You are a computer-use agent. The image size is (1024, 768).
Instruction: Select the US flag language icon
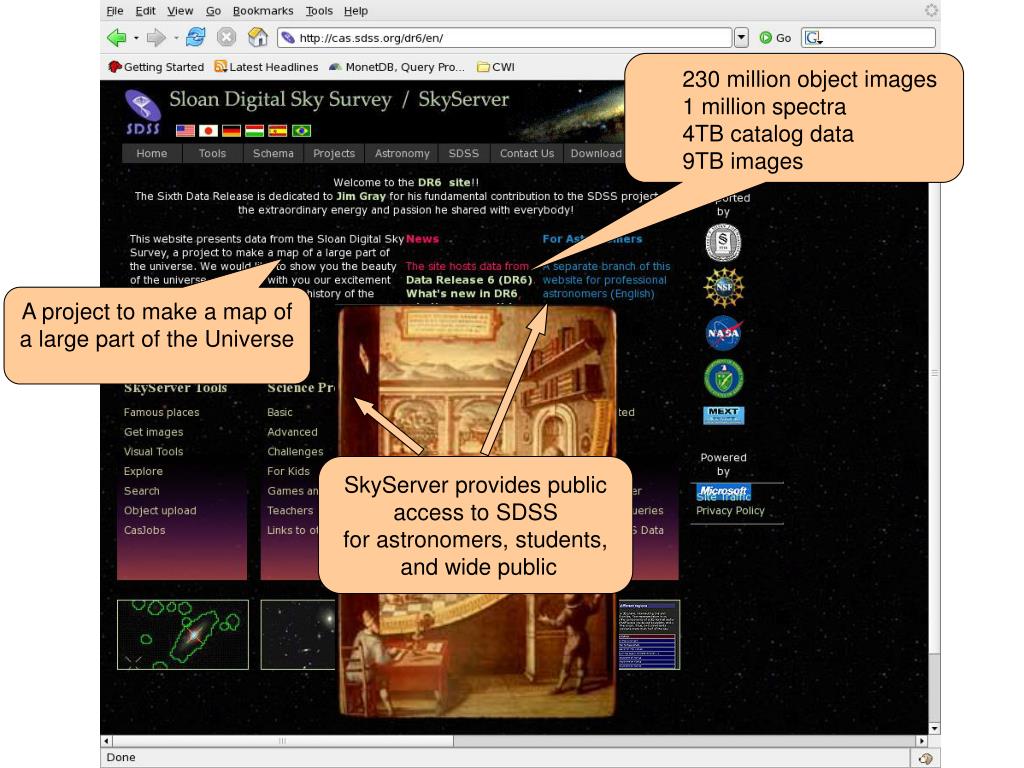185,131
